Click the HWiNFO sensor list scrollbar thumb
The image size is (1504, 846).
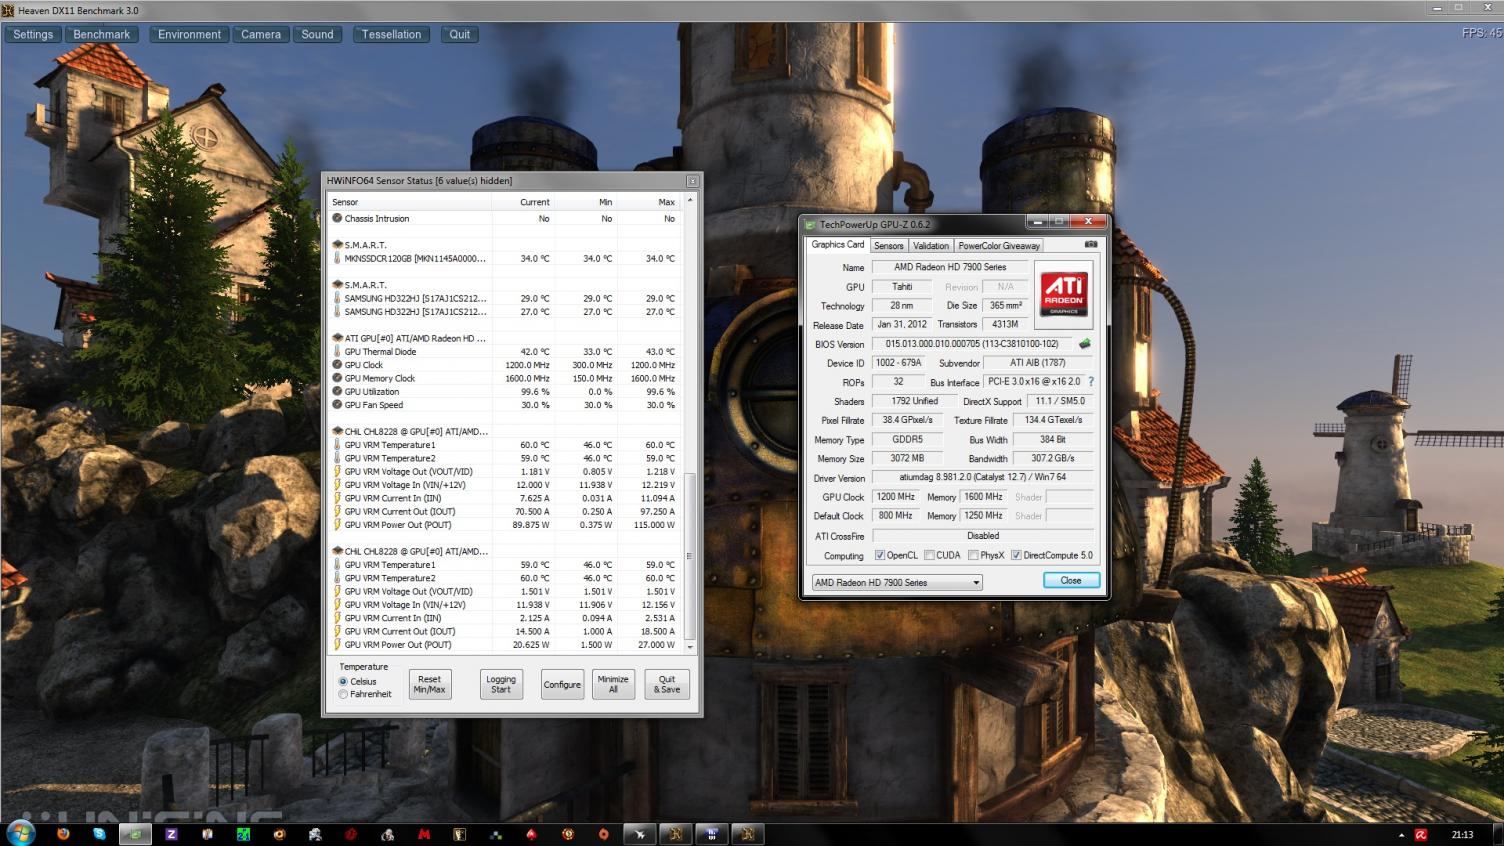tap(689, 555)
